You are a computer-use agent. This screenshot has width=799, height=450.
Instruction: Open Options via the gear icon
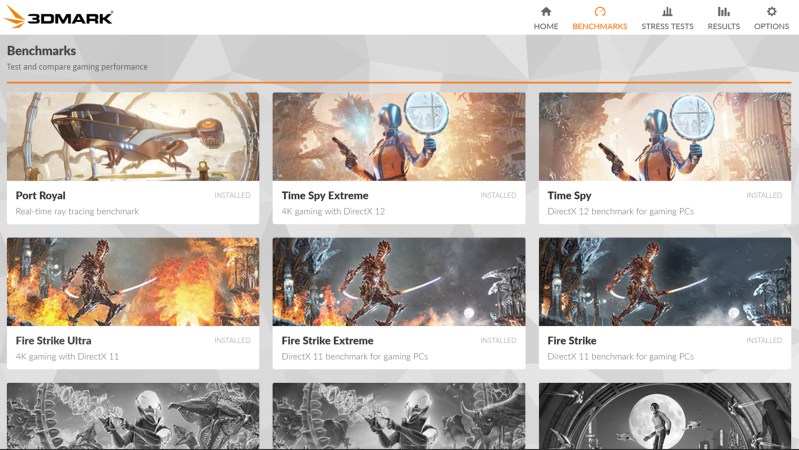771,12
